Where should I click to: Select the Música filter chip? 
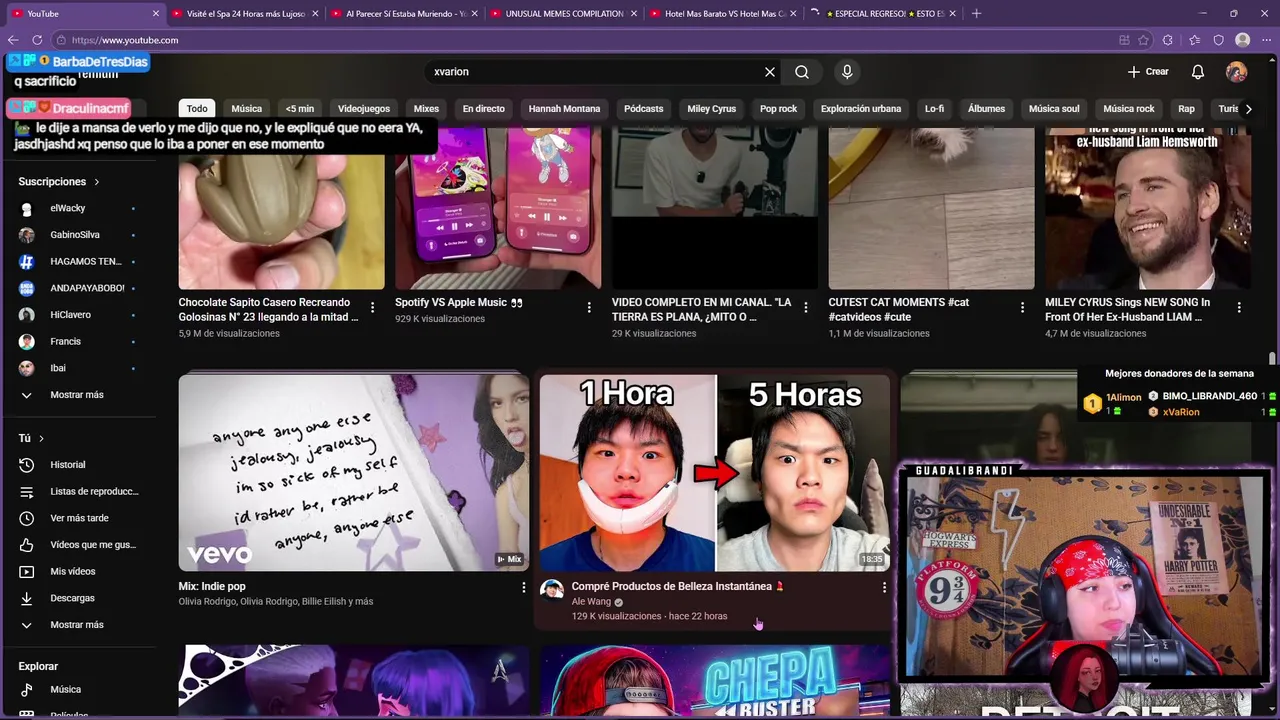(x=247, y=109)
